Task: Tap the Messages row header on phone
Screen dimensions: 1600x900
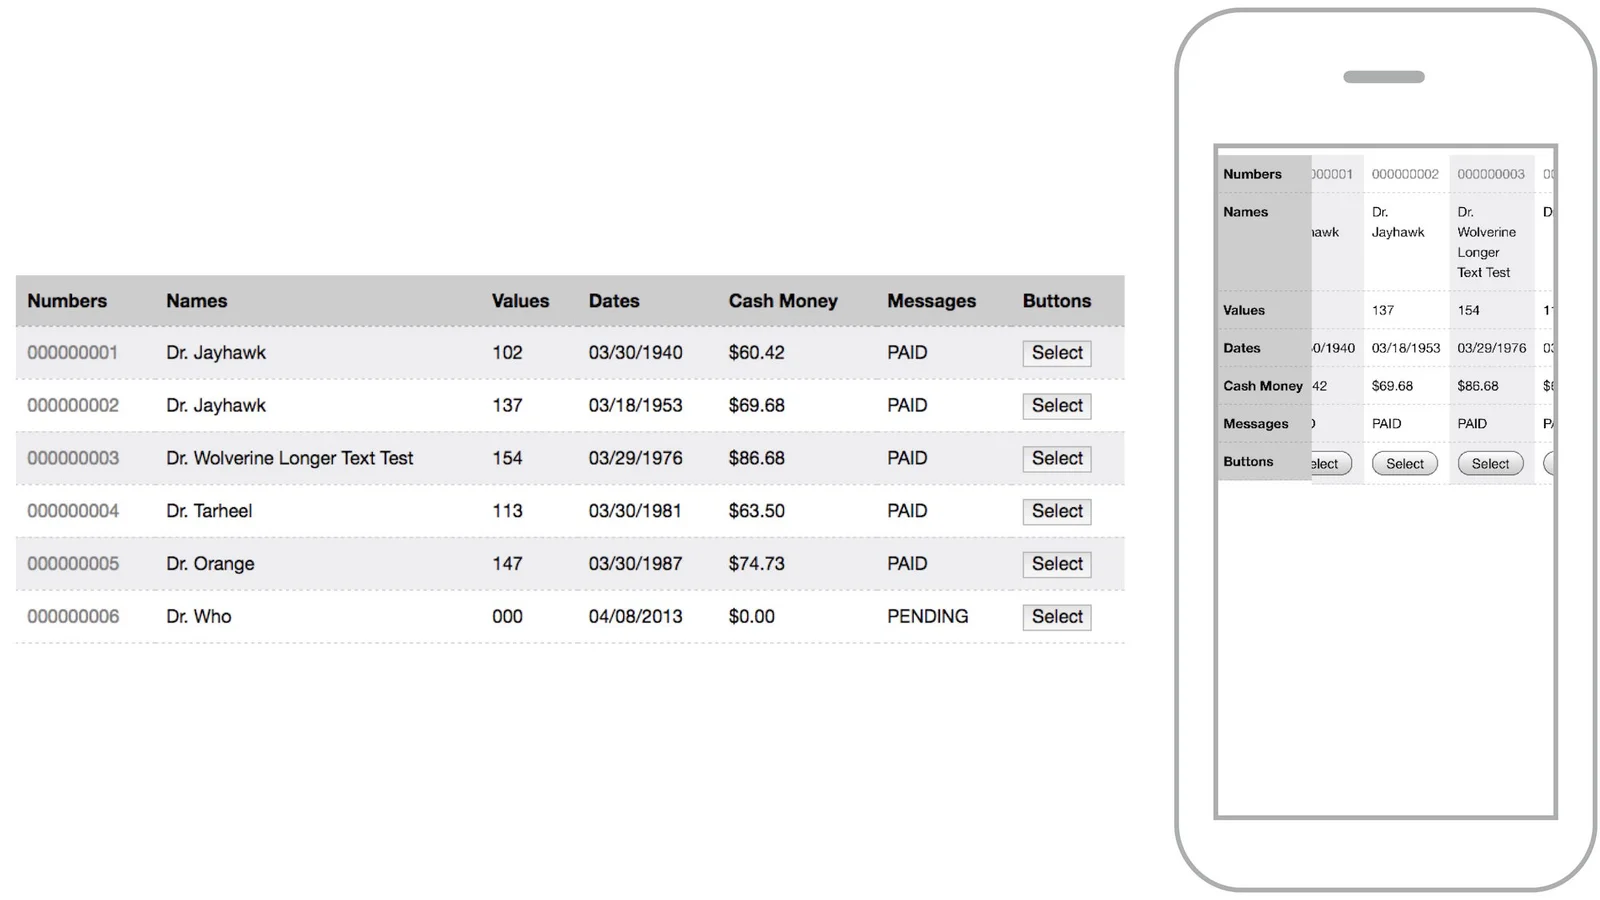Action: [x=1255, y=424]
